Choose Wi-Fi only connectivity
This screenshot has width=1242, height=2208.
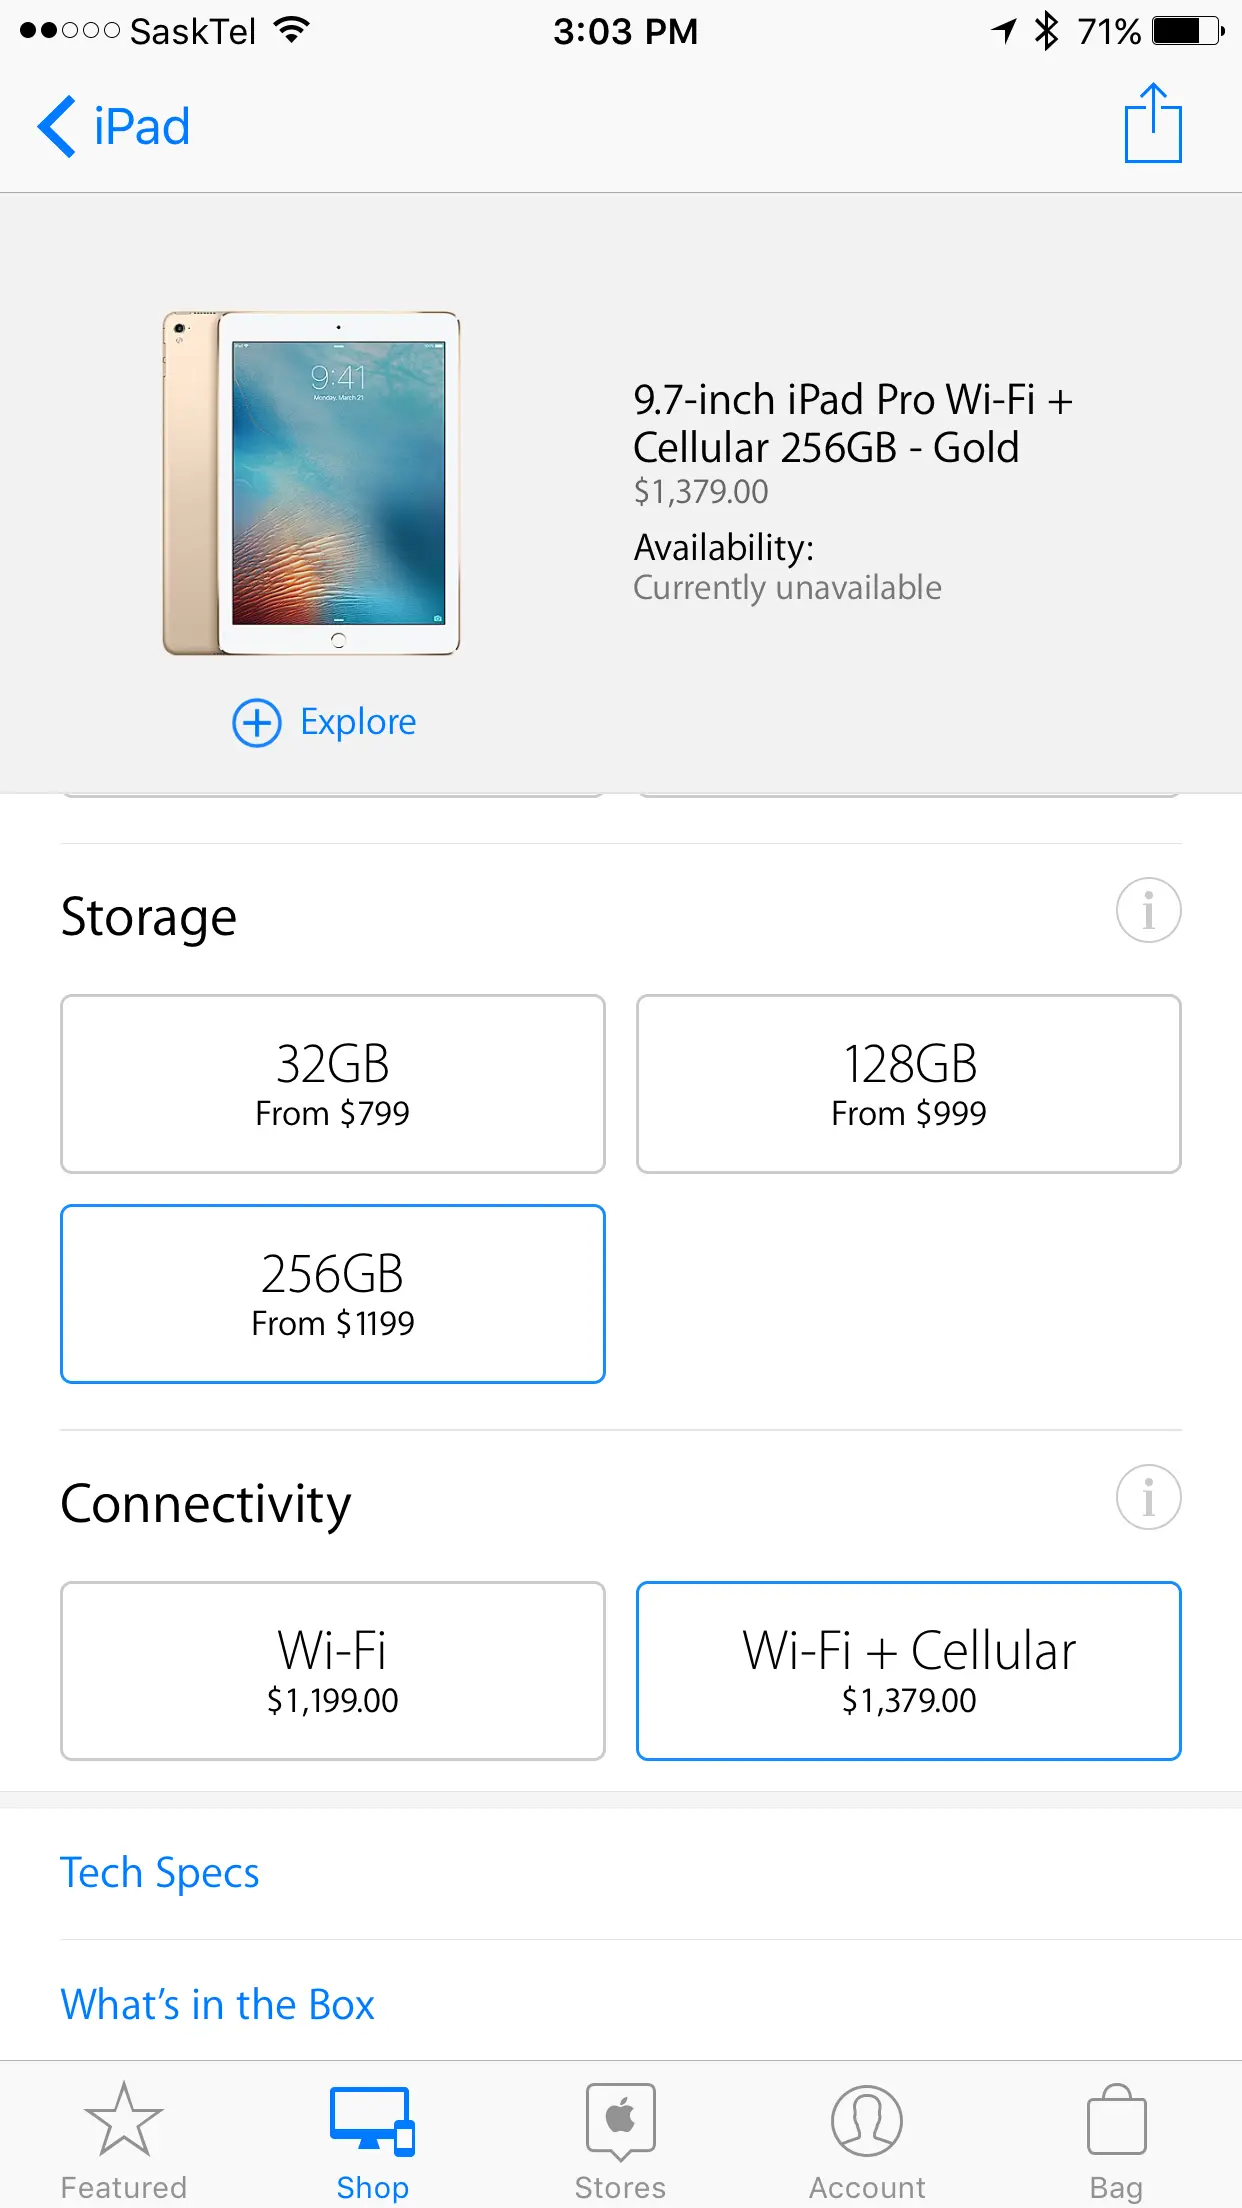(333, 1670)
